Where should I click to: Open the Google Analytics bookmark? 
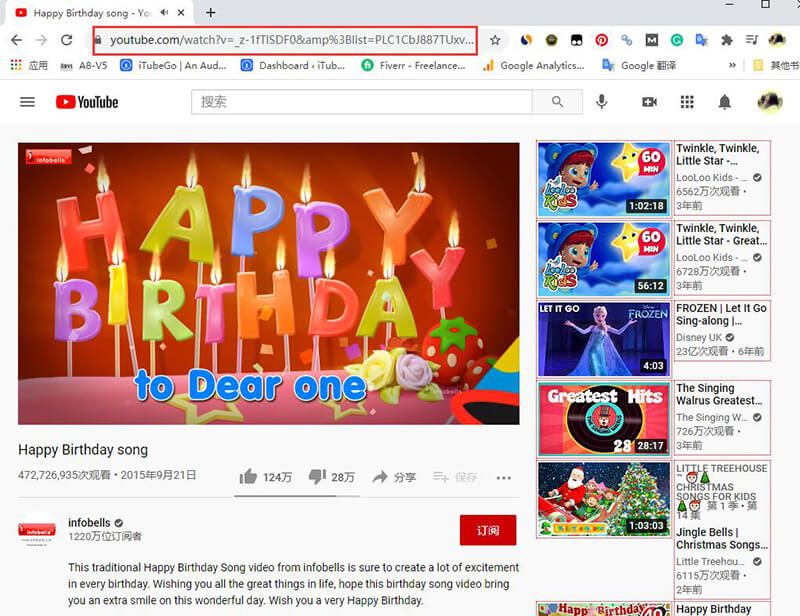534,65
